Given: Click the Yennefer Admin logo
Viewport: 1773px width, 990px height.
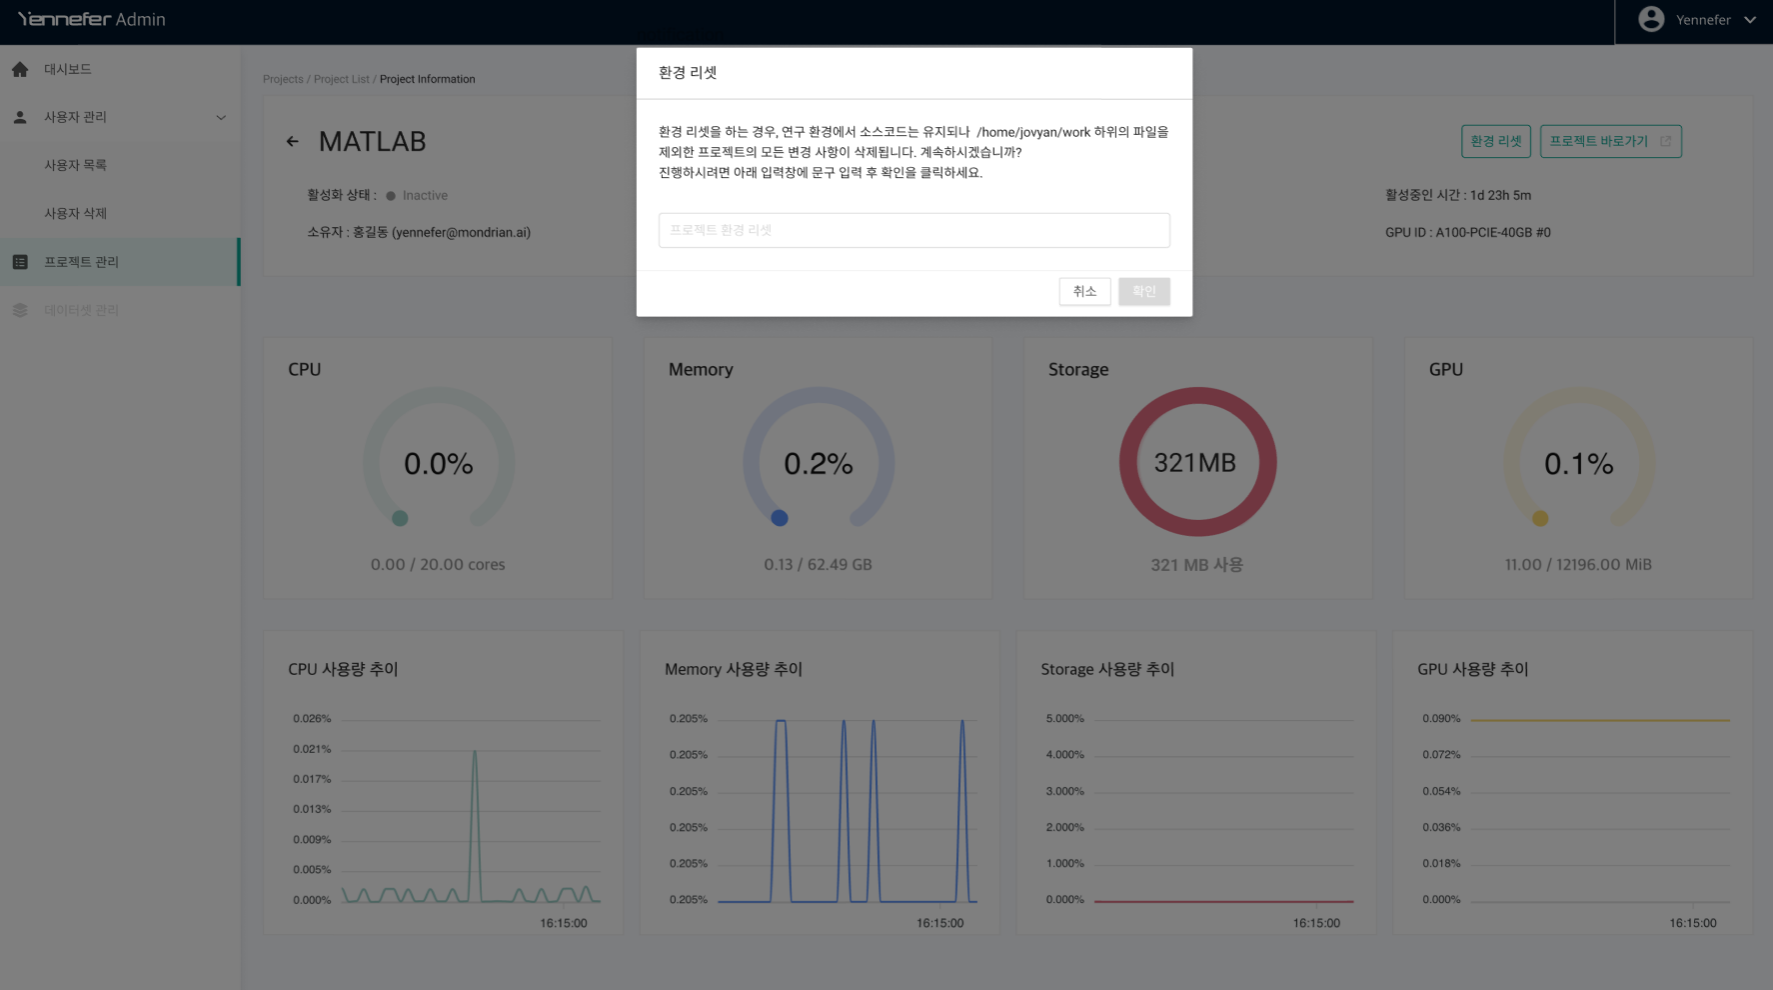Looking at the screenshot, I should point(92,19).
